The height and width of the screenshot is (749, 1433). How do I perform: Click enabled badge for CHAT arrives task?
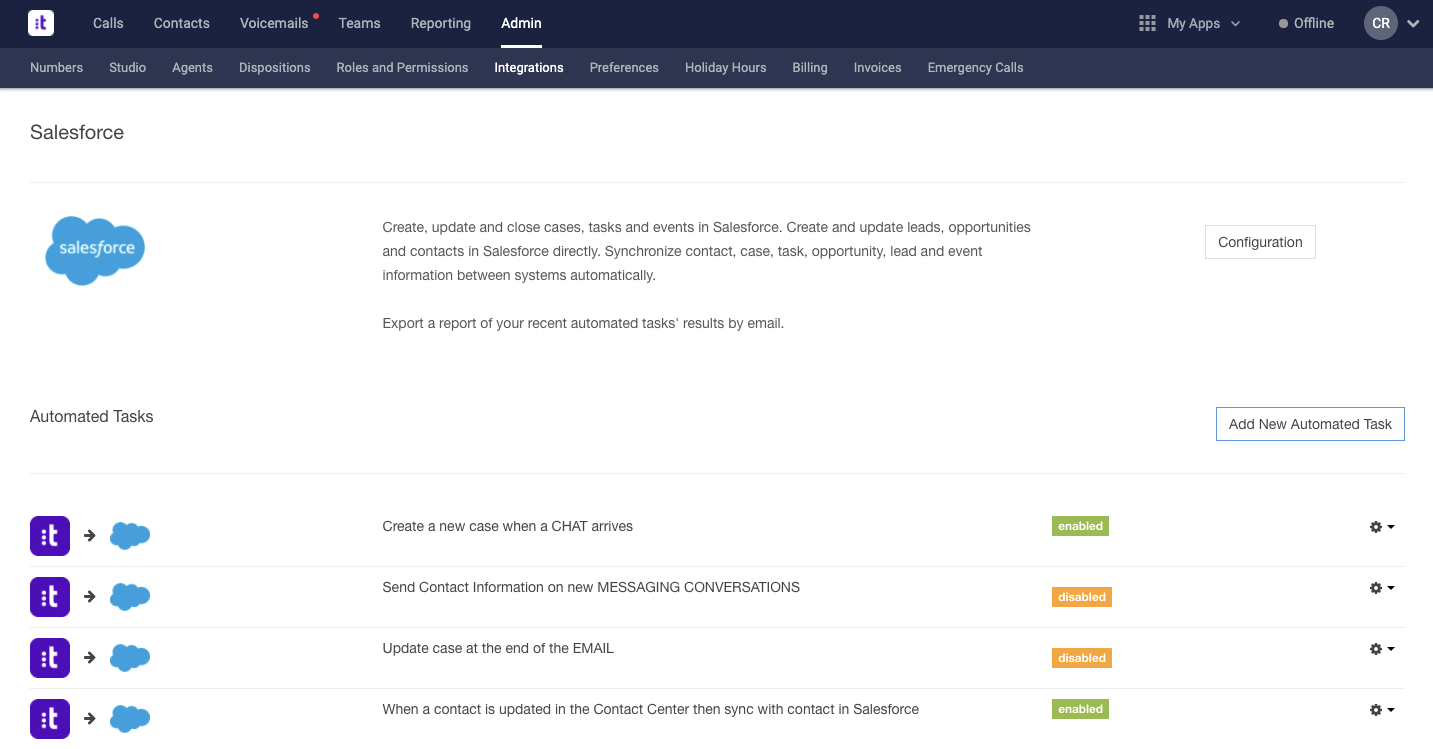coord(1080,526)
